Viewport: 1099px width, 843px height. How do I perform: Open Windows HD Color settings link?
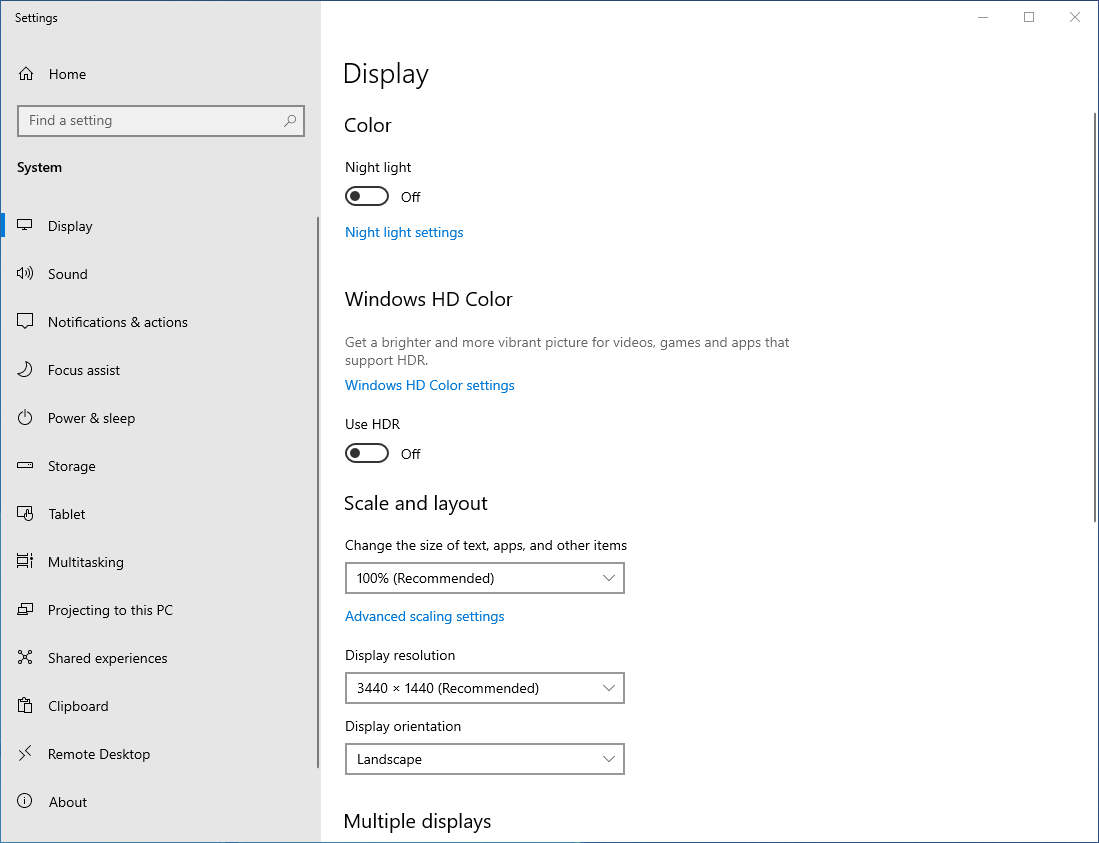tap(430, 385)
